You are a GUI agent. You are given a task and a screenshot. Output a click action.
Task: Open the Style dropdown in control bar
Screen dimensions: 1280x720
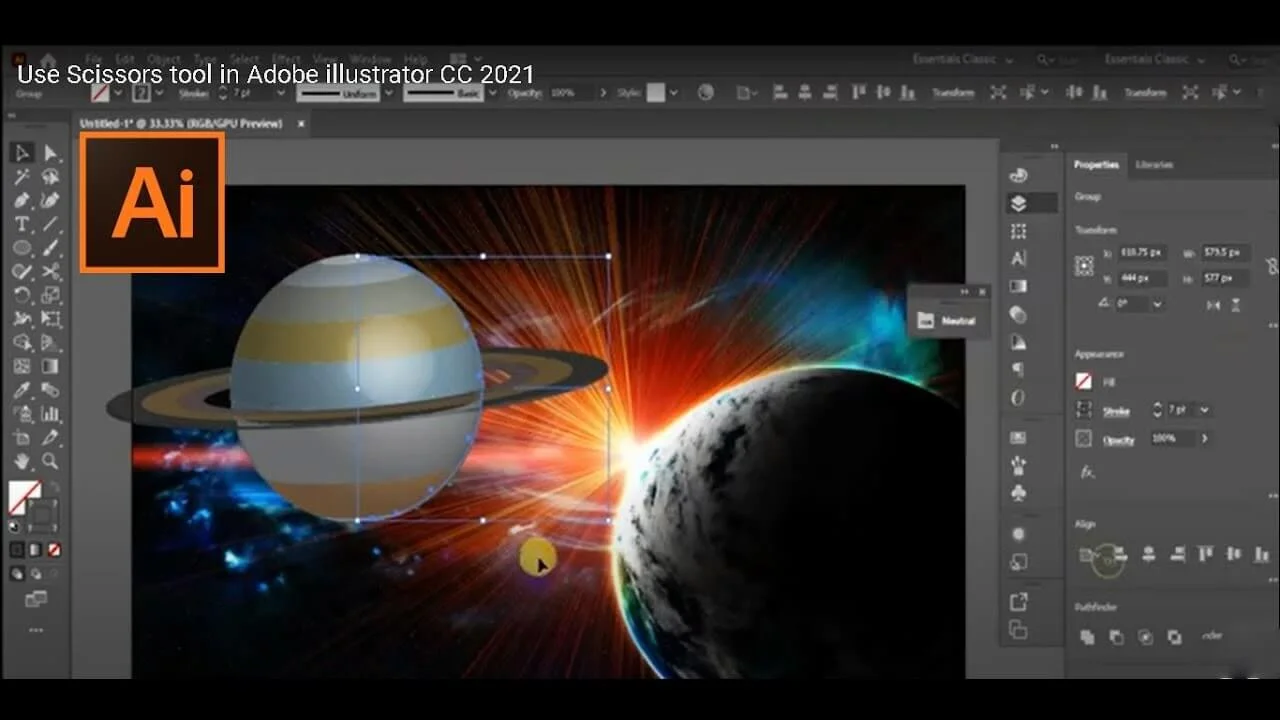click(674, 93)
